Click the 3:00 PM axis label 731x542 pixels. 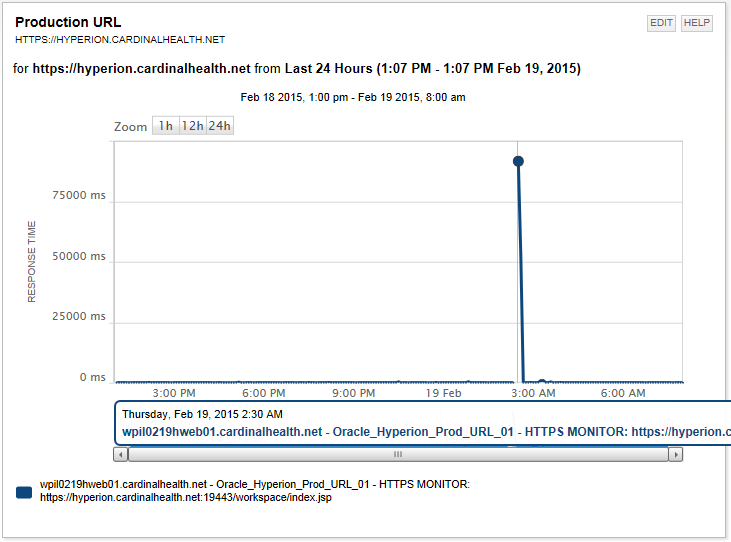point(174,393)
